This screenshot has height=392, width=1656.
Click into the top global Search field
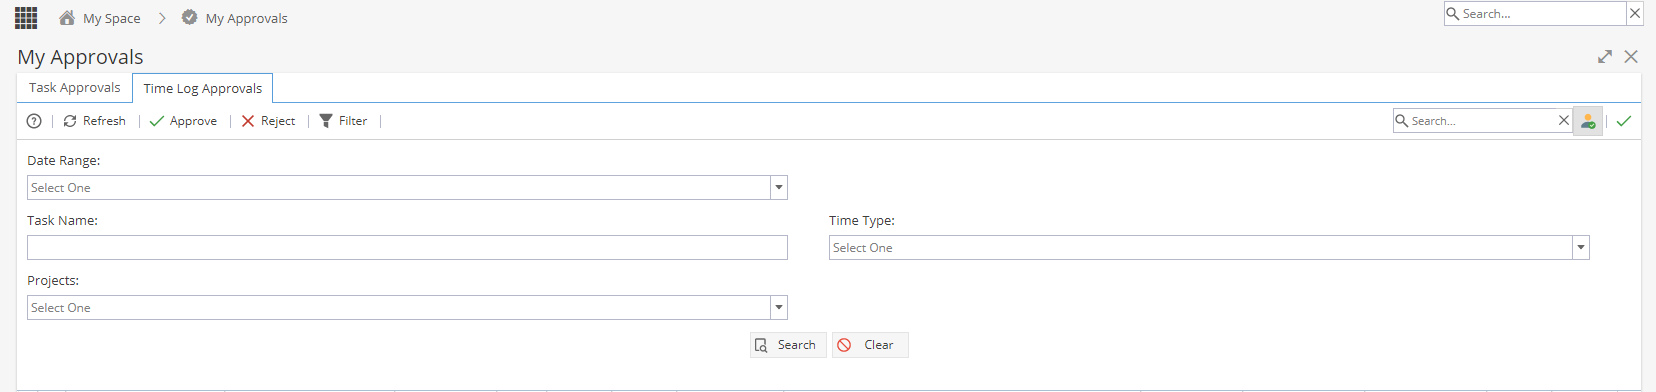tap(1535, 14)
